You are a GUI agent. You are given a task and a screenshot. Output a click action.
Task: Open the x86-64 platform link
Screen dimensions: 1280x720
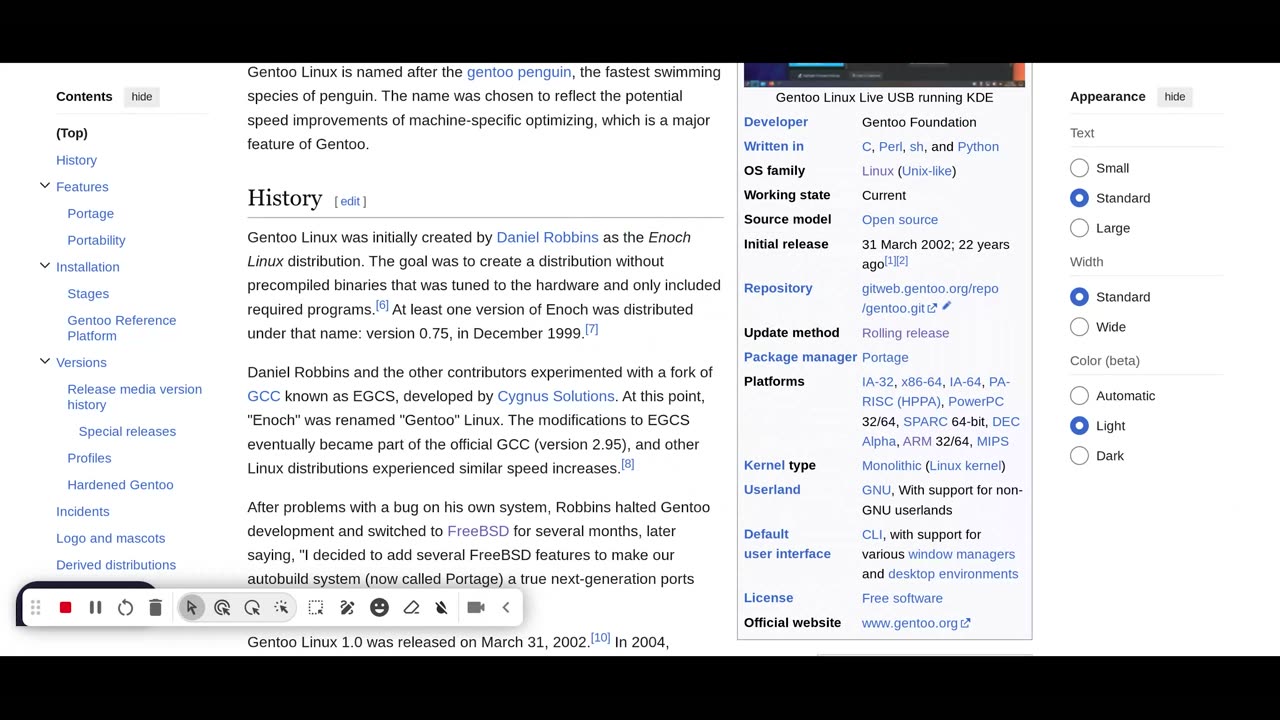921,382
